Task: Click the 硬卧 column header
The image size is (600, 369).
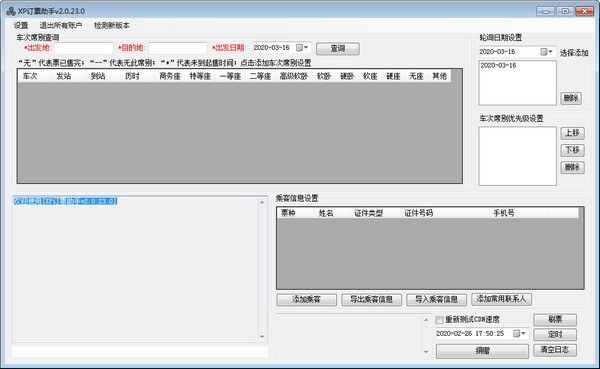Action: click(347, 76)
